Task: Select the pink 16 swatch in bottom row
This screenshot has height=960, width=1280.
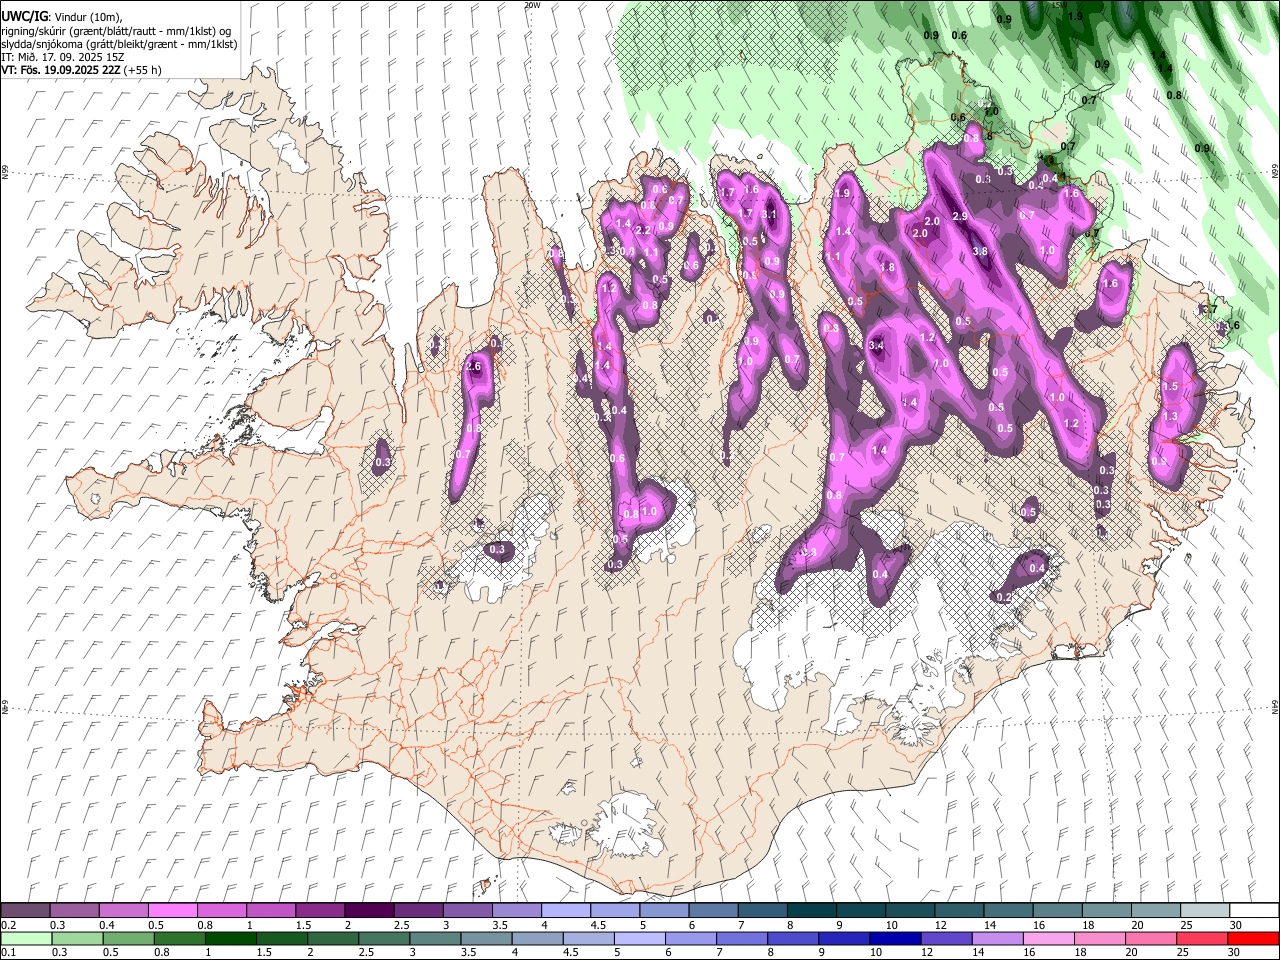Action: (1049, 938)
